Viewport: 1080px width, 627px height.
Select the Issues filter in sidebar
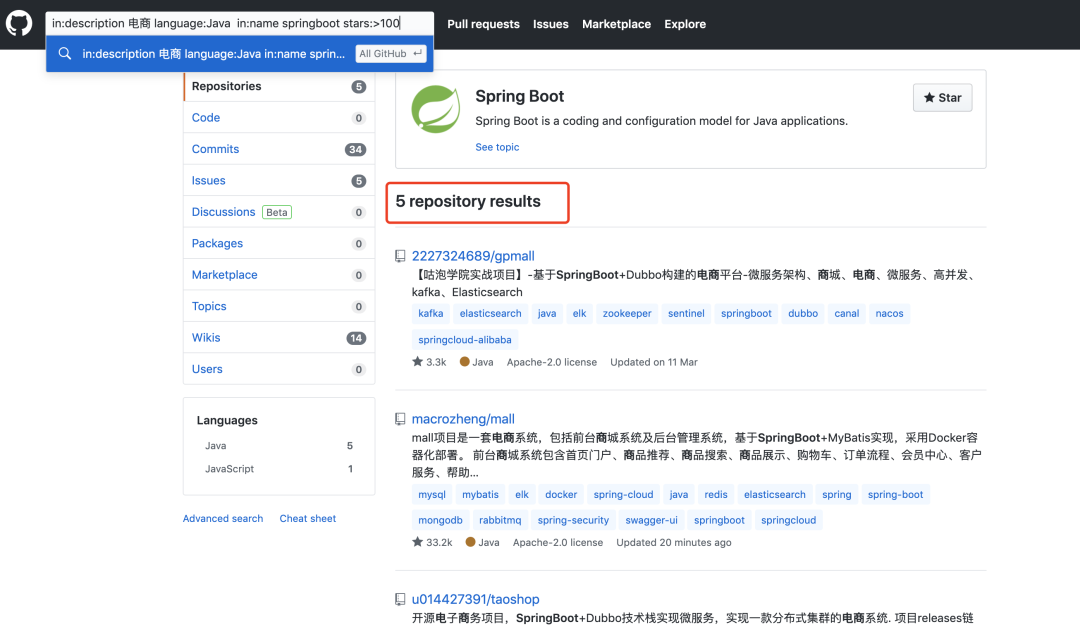tap(279, 181)
